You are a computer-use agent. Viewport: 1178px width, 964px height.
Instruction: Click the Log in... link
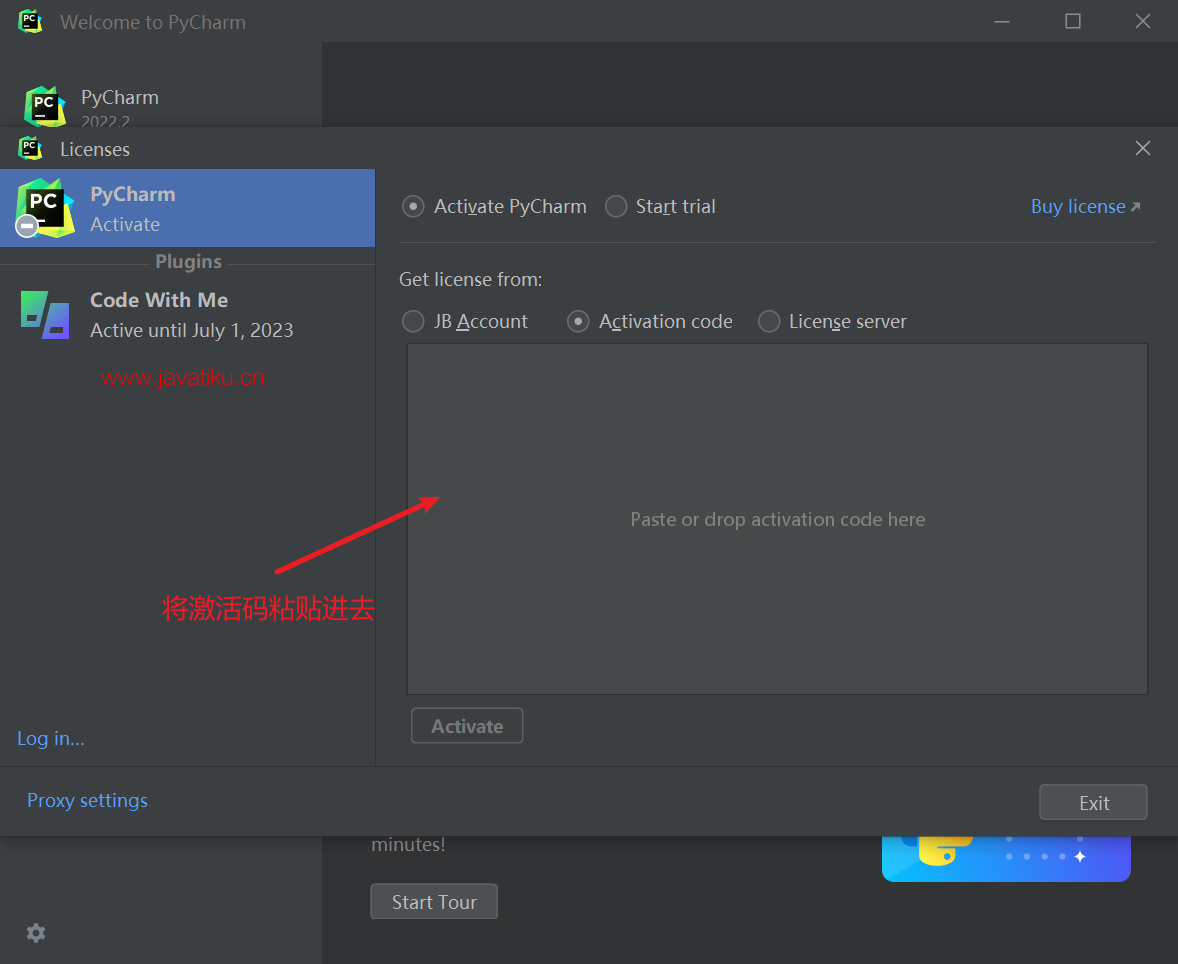[x=50, y=739]
